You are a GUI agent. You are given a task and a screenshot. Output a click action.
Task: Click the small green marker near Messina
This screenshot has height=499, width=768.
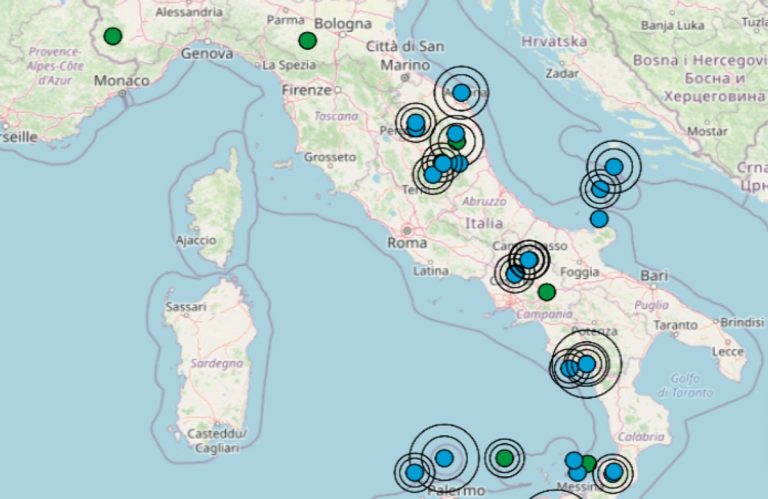pyautogui.click(x=589, y=463)
